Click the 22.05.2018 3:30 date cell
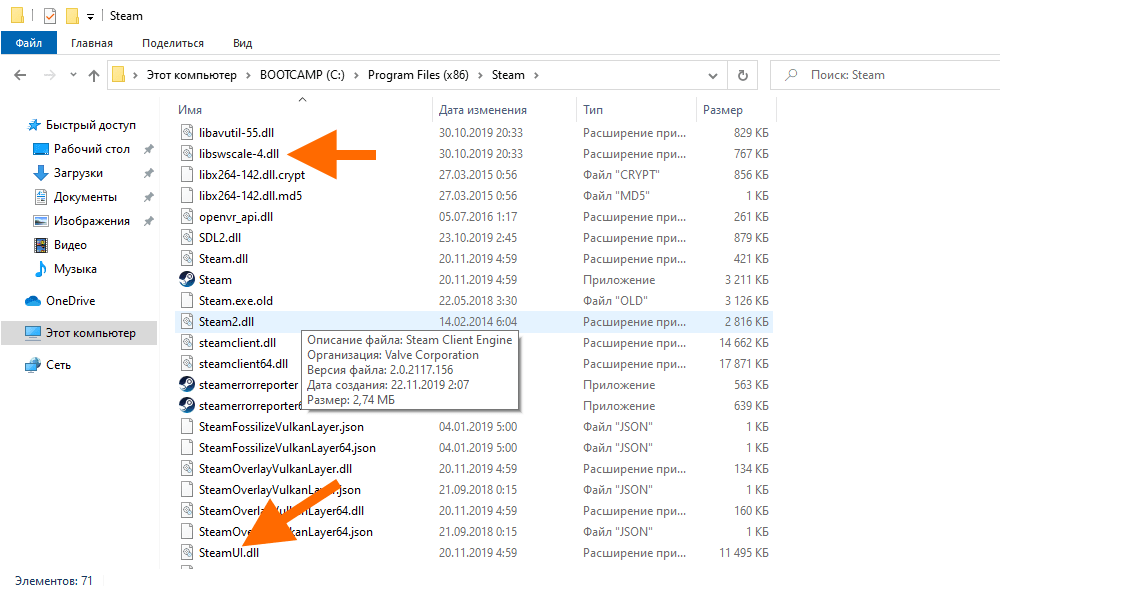Image resolution: width=1125 pixels, height=593 pixels. point(478,300)
